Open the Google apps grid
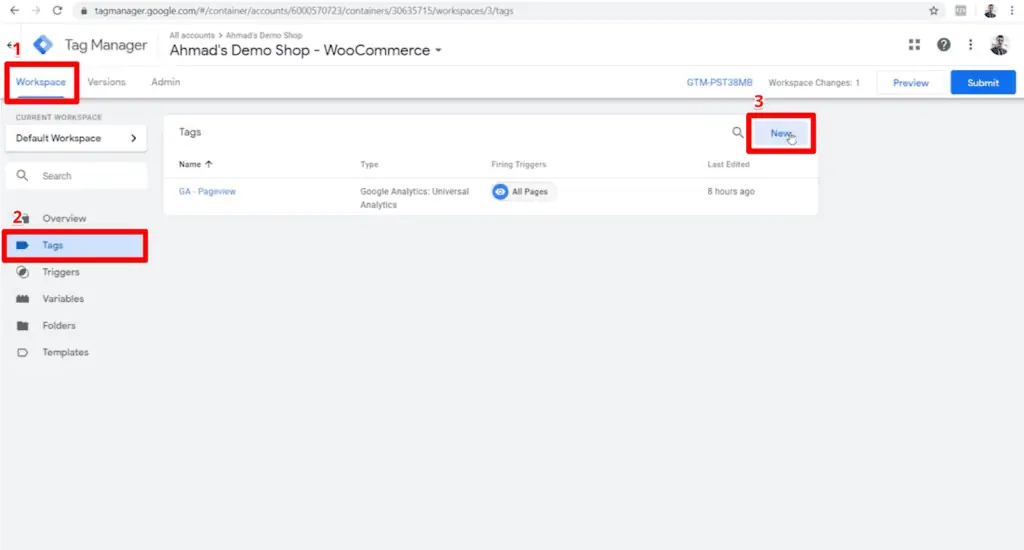Image resolution: width=1024 pixels, height=550 pixels. pyautogui.click(x=914, y=44)
